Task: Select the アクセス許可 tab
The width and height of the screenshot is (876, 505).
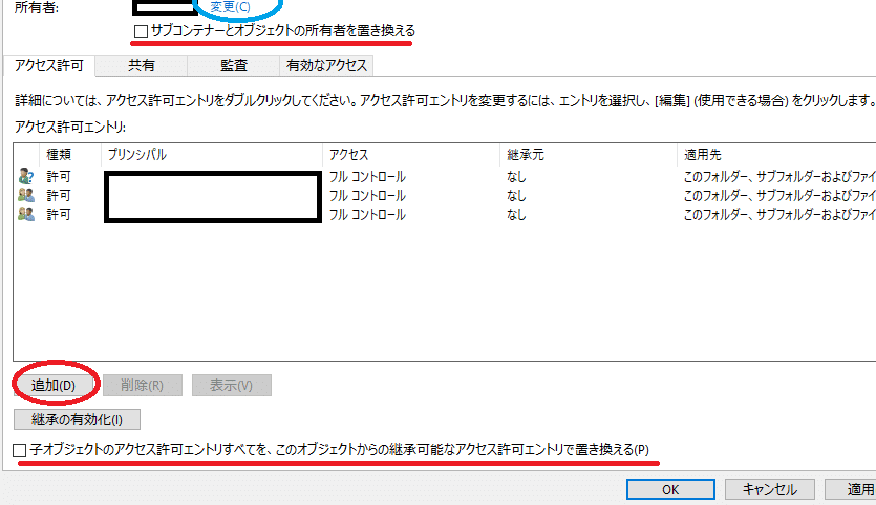Action: 49,65
